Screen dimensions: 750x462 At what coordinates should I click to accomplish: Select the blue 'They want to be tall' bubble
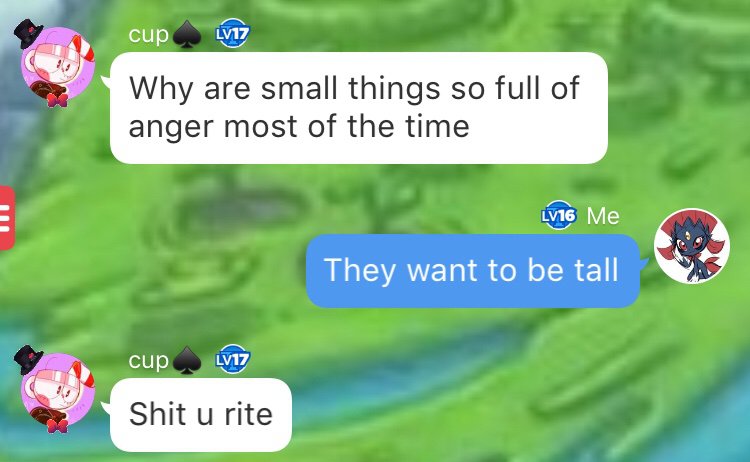473,270
